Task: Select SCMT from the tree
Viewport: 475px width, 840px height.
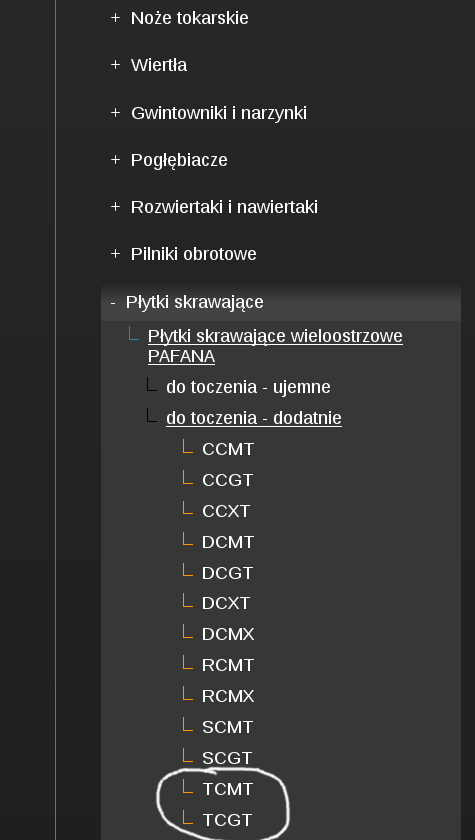Action: [x=227, y=728]
